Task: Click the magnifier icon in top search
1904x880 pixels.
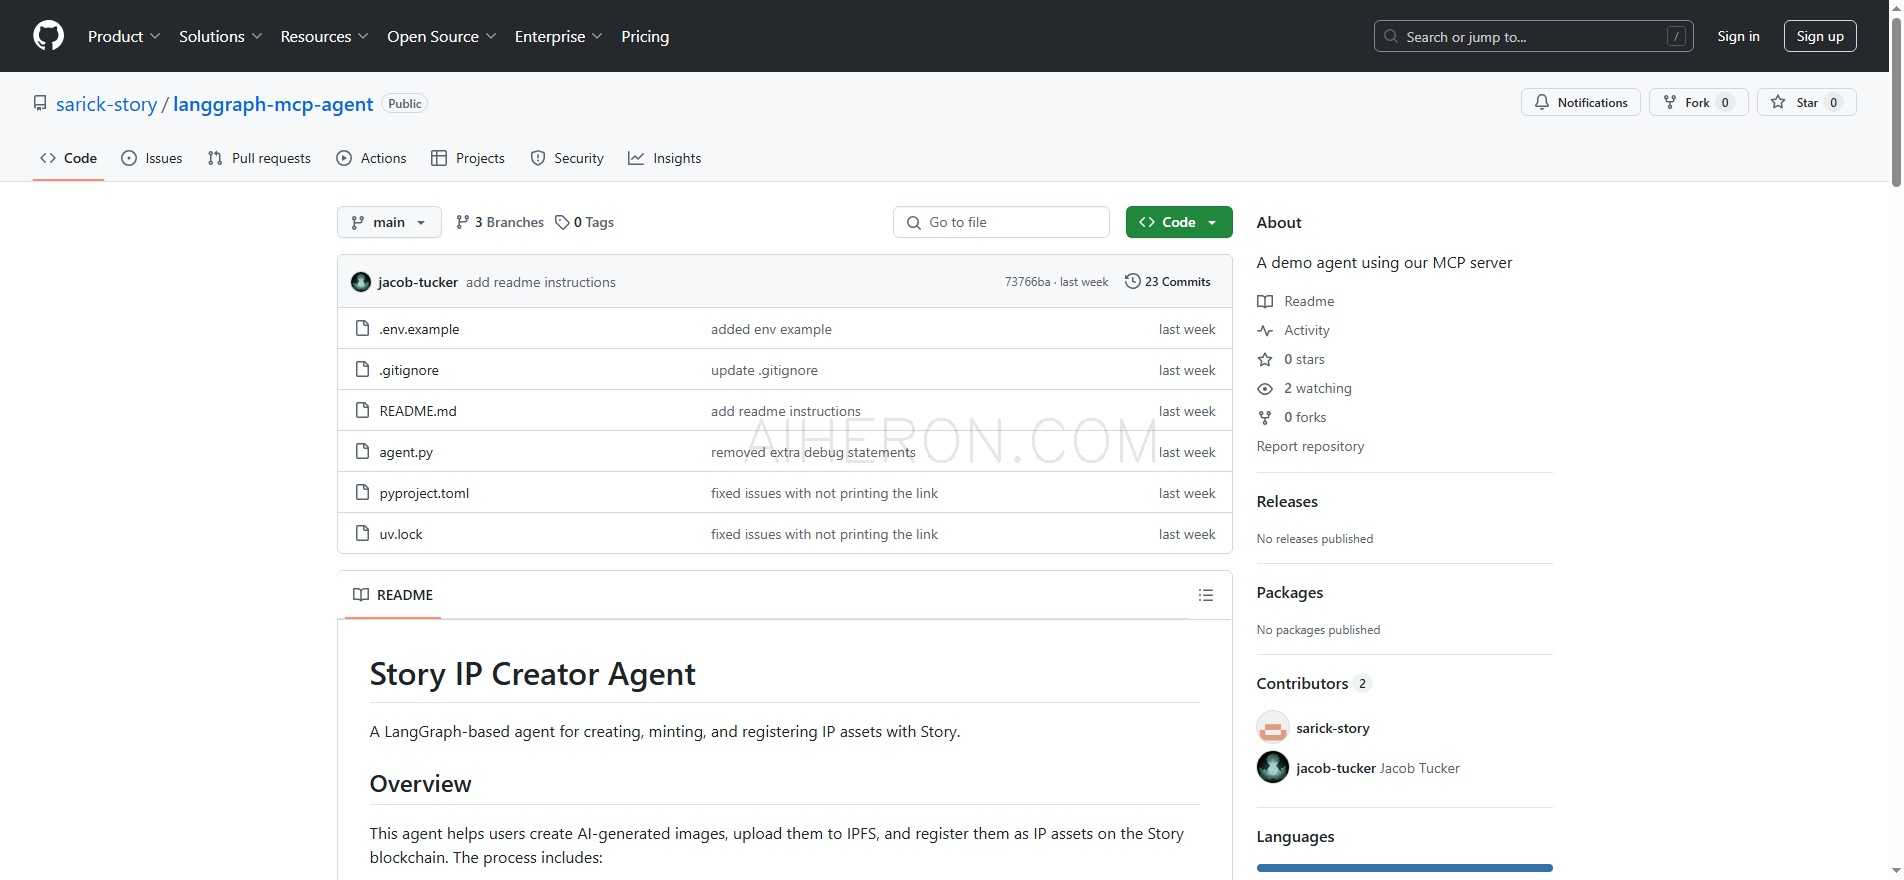Action: 1391,36
